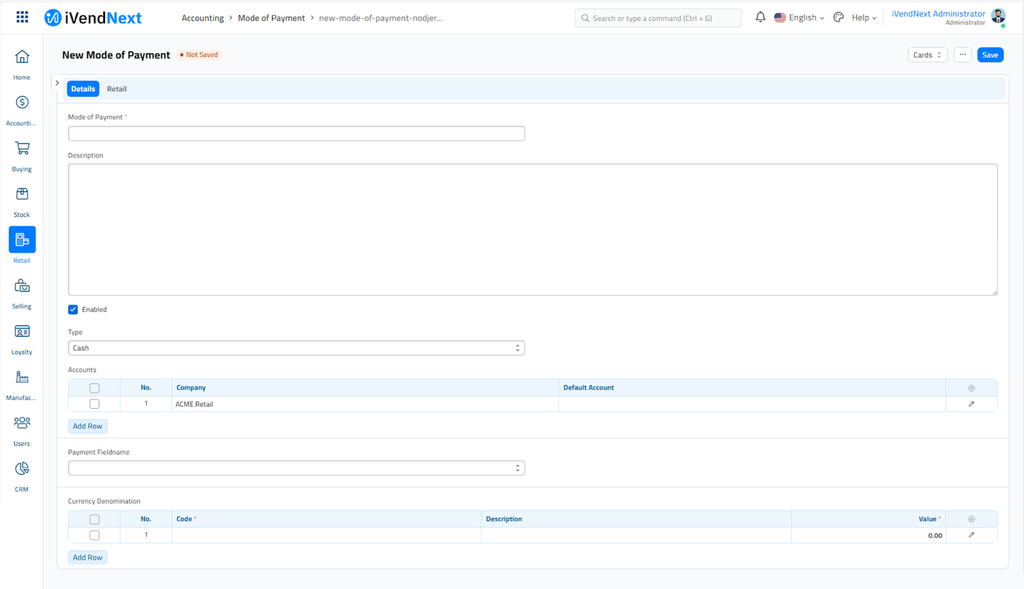Uncheck the Enabled checkbox
The width and height of the screenshot is (1024, 589).
tap(73, 310)
